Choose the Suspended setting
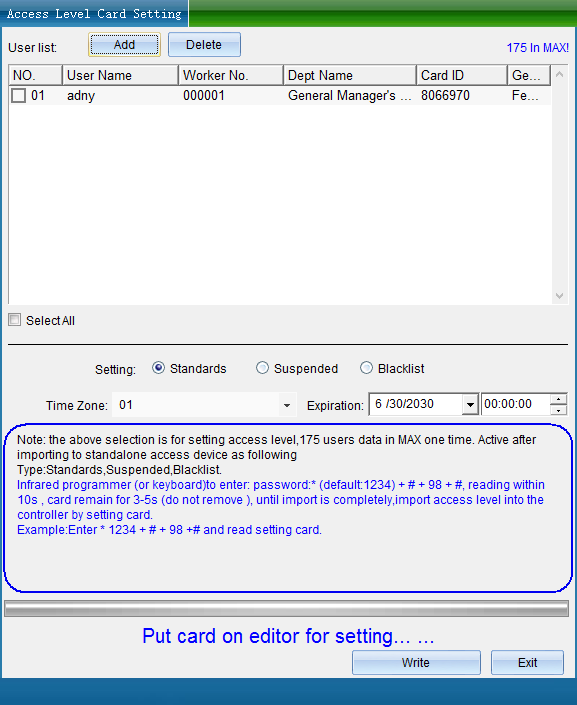The width and height of the screenshot is (577, 705). pos(262,368)
